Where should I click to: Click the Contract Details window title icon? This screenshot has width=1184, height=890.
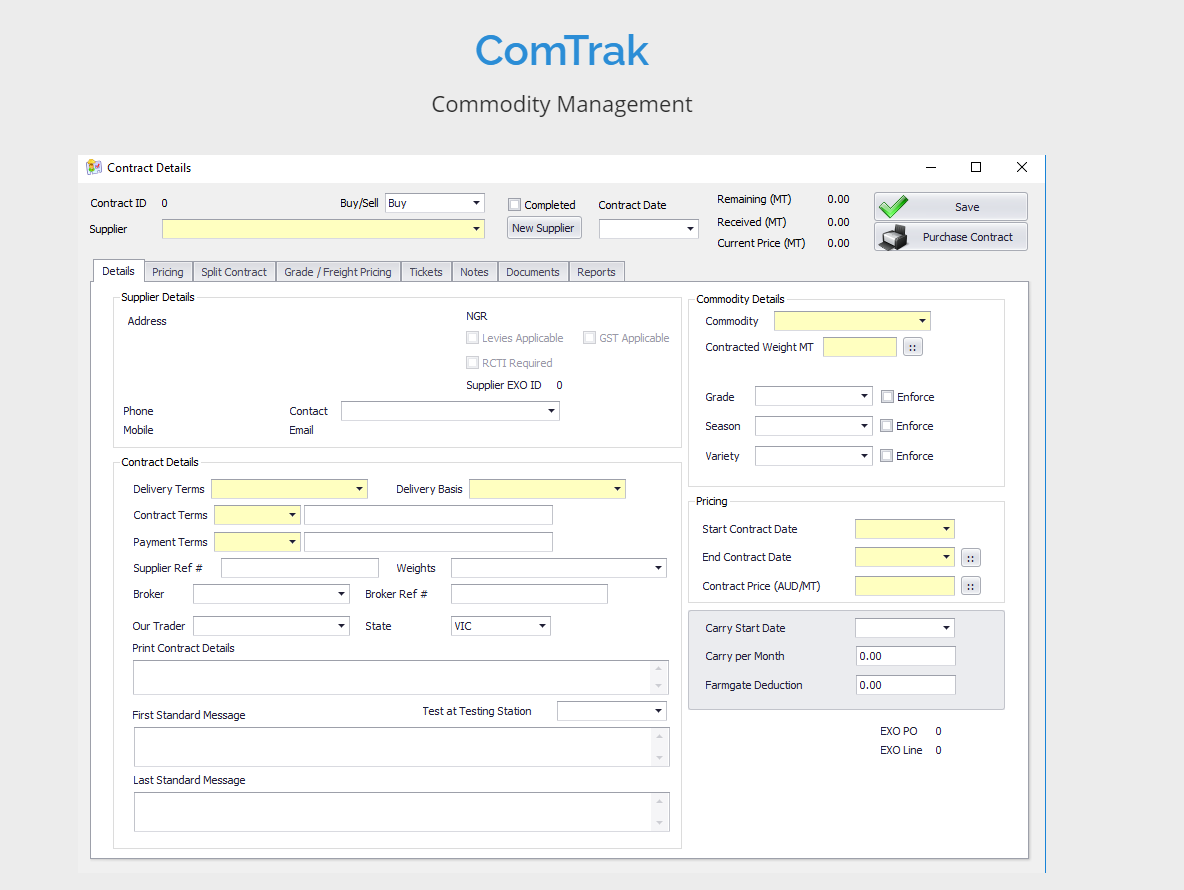click(x=94, y=168)
